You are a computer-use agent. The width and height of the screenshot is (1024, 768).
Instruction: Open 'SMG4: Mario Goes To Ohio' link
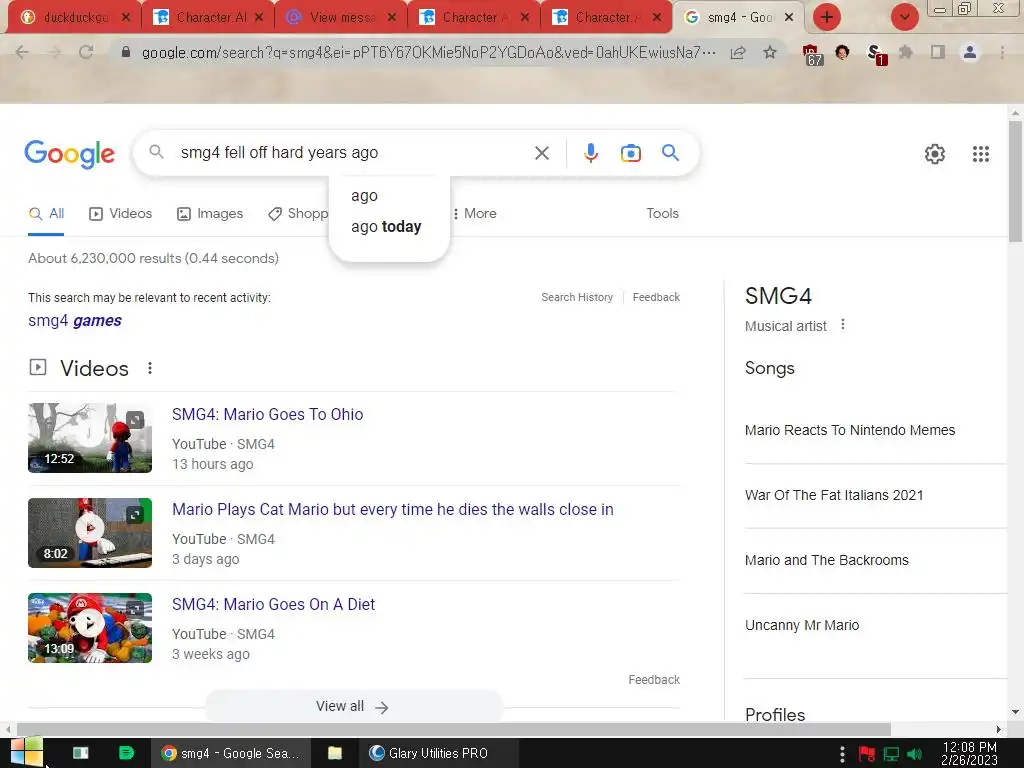[268, 415]
